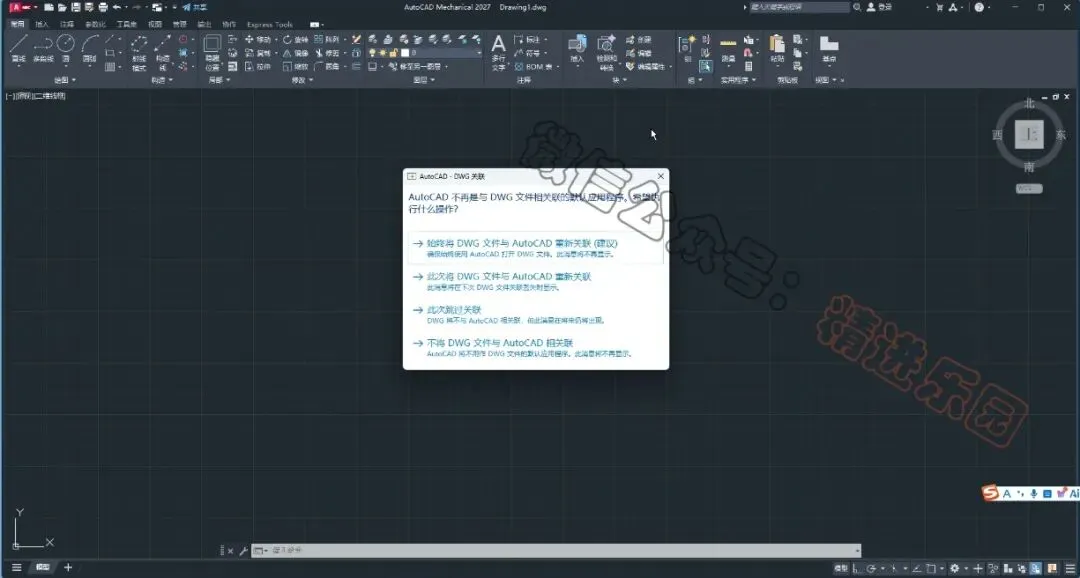The height and width of the screenshot is (578, 1080).
Task: Select the Arc (圆弧) tool
Action: (x=90, y=50)
